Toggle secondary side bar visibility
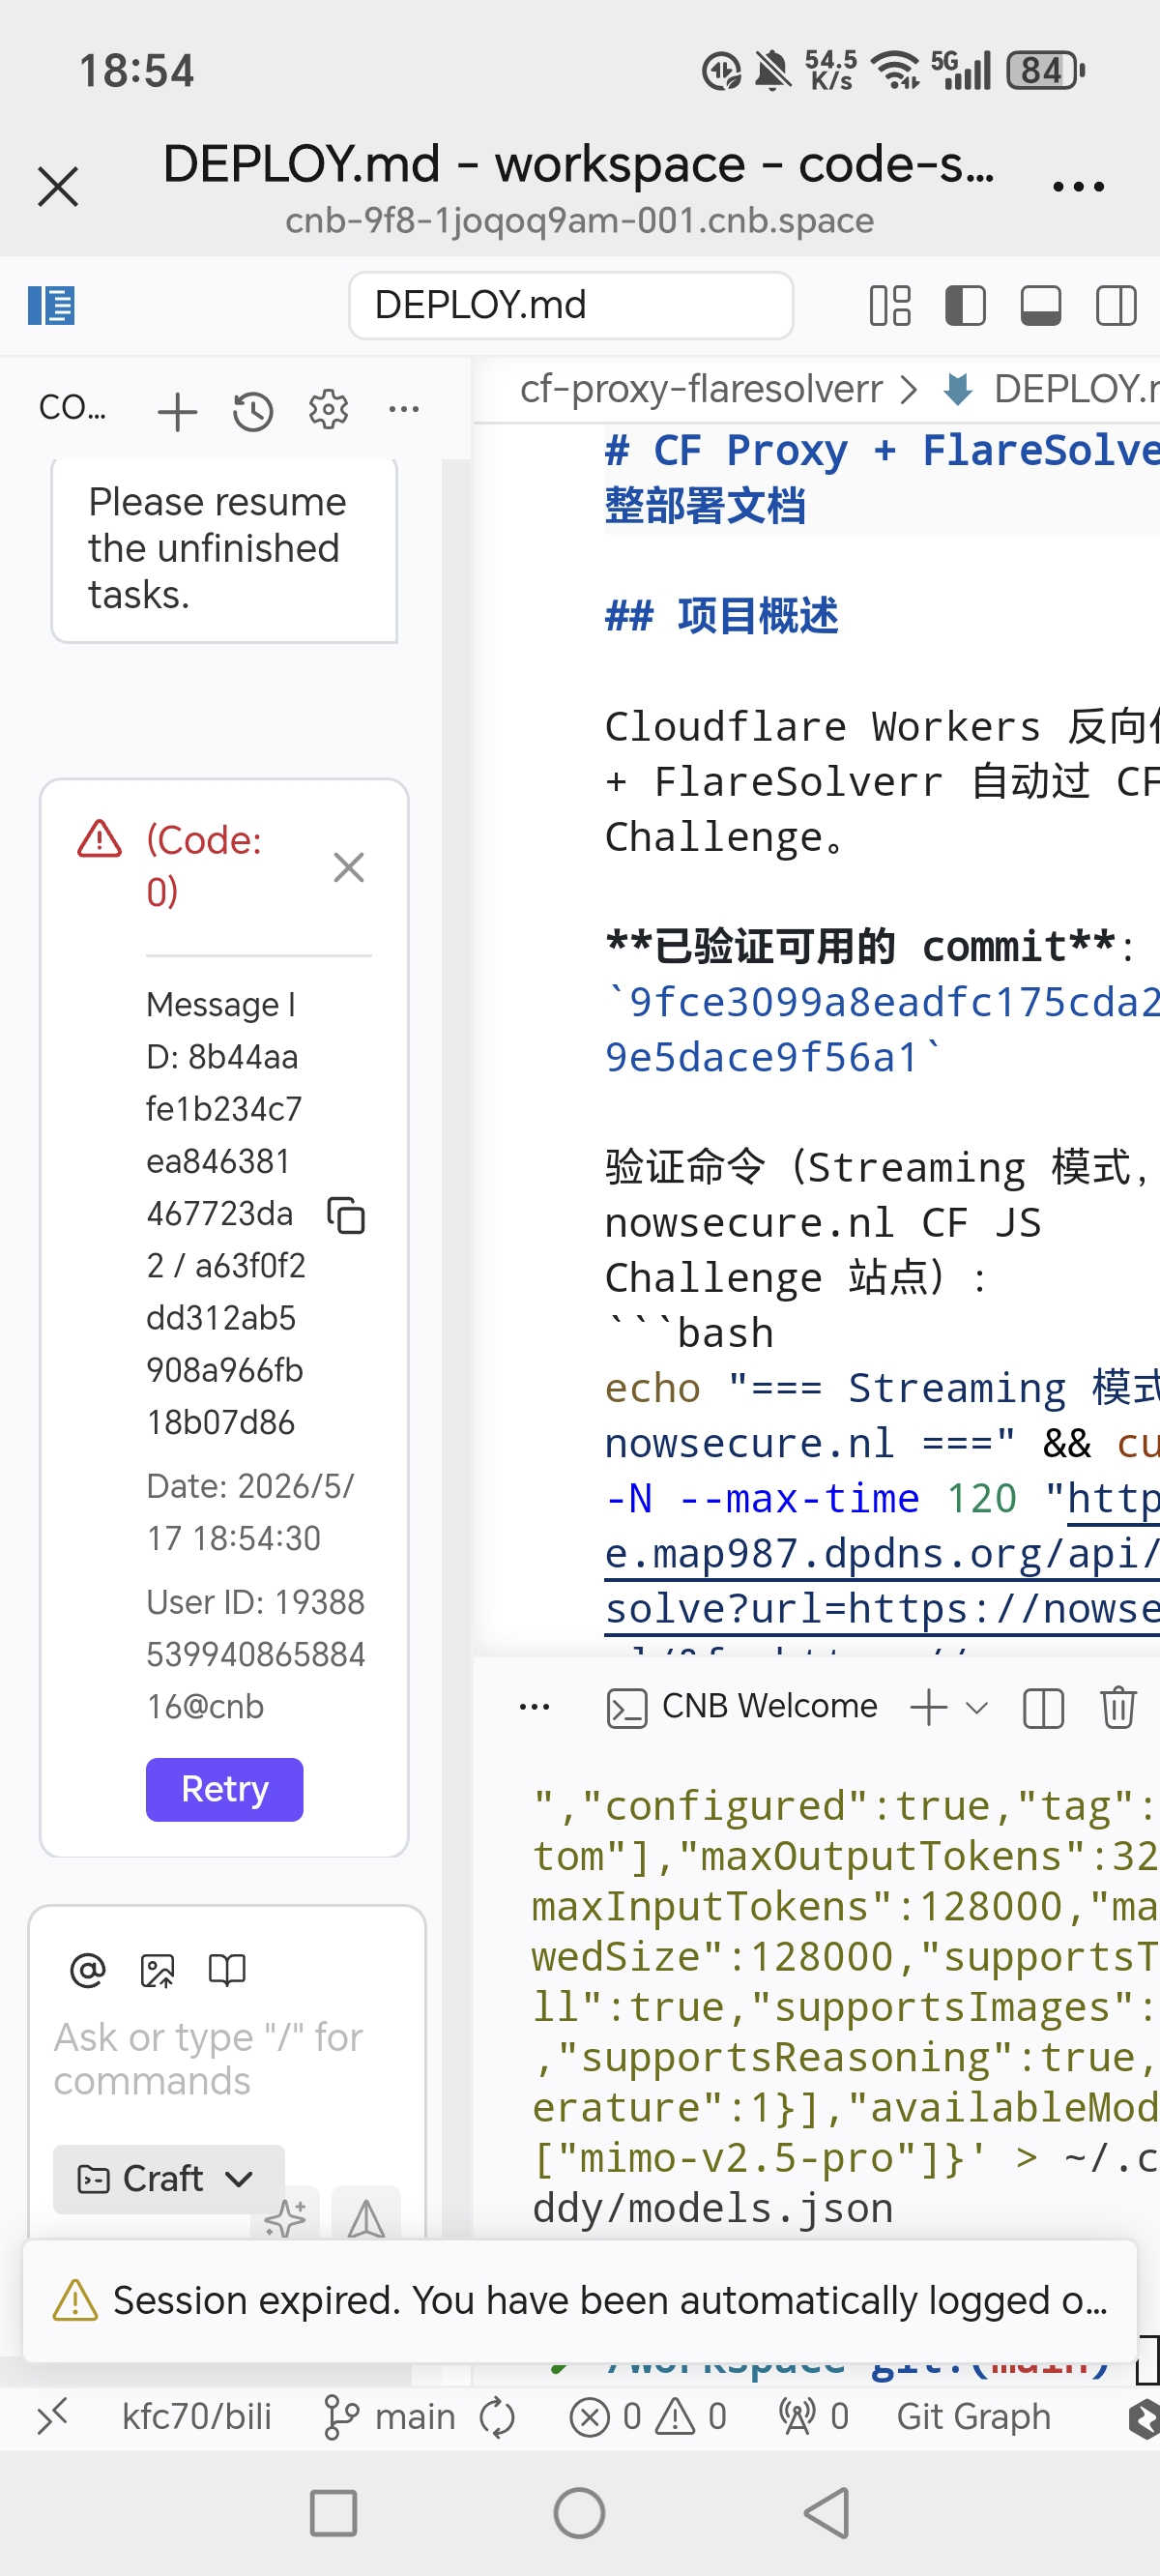1160x2576 pixels. tap(1116, 305)
